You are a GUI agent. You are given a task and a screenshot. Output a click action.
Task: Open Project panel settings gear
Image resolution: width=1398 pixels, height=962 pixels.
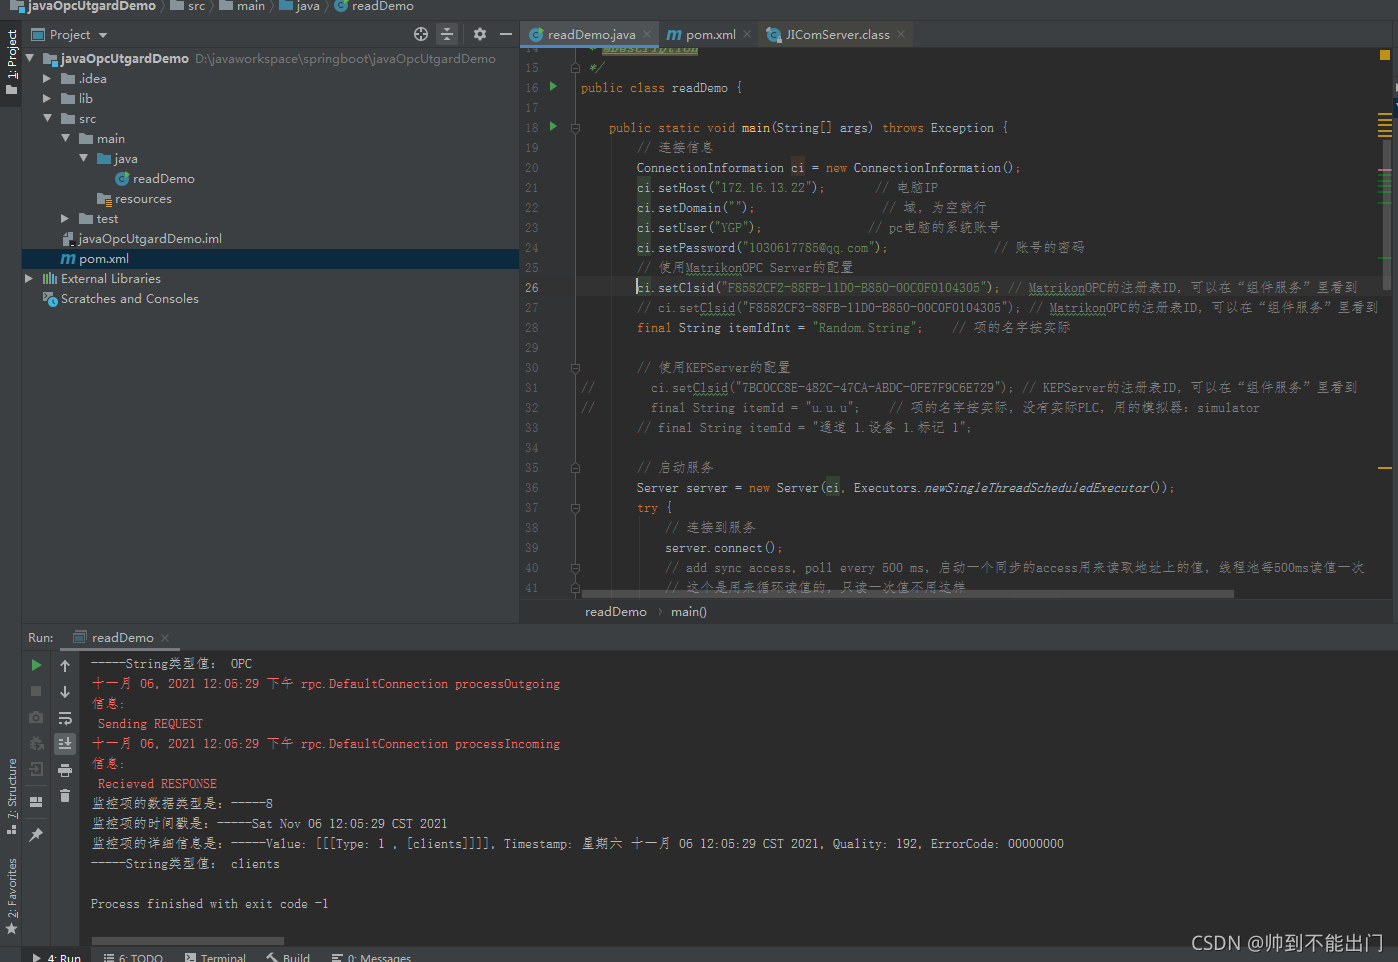pos(480,34)
